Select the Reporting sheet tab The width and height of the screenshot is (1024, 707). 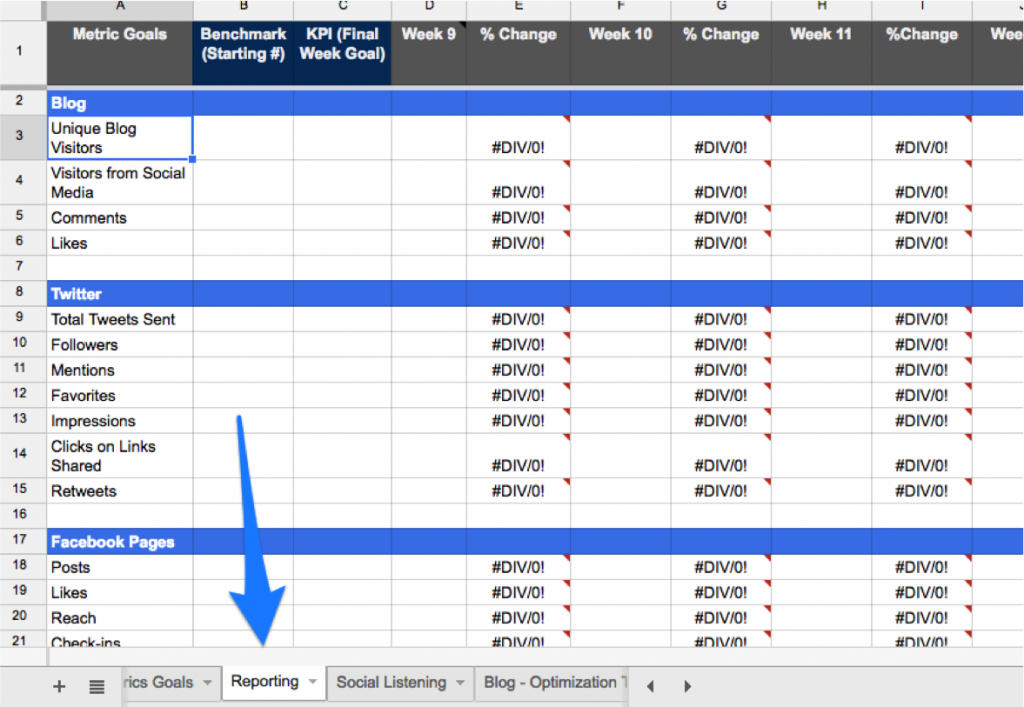tap(266, 682)
